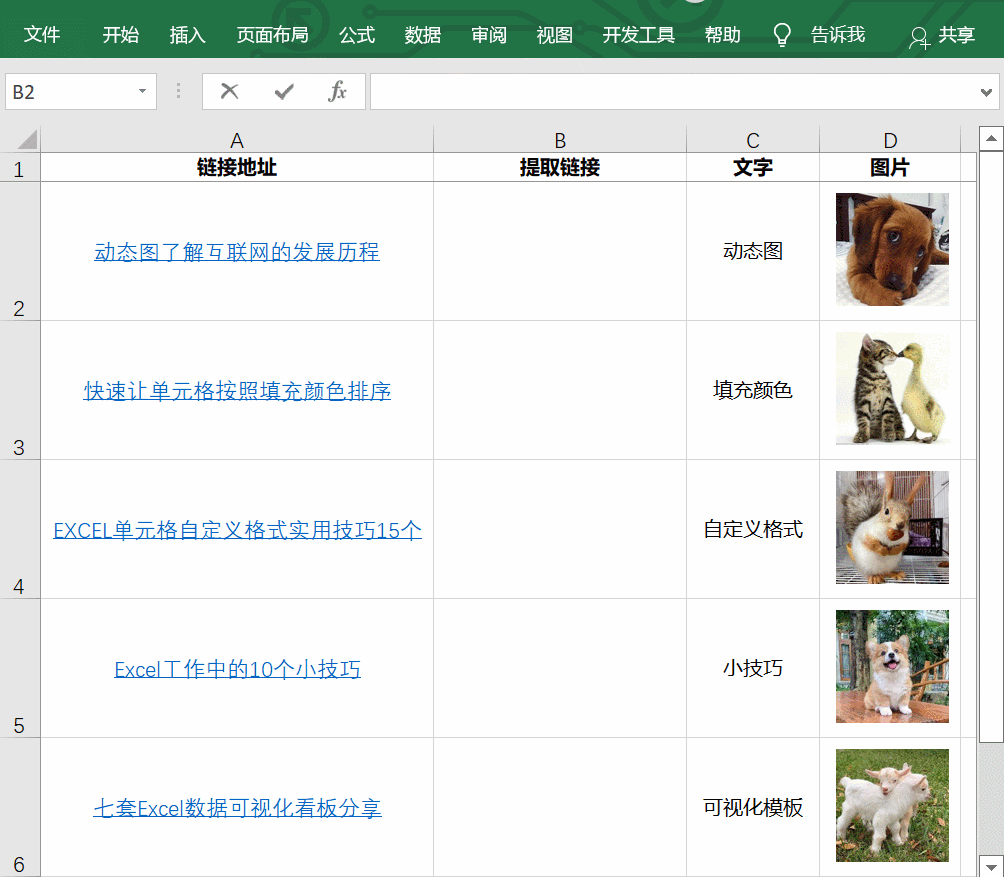Click the Enter checkmark icon on formula bar
The height and width of the screenshot is (877, 1004).
(x=284, y=91)
